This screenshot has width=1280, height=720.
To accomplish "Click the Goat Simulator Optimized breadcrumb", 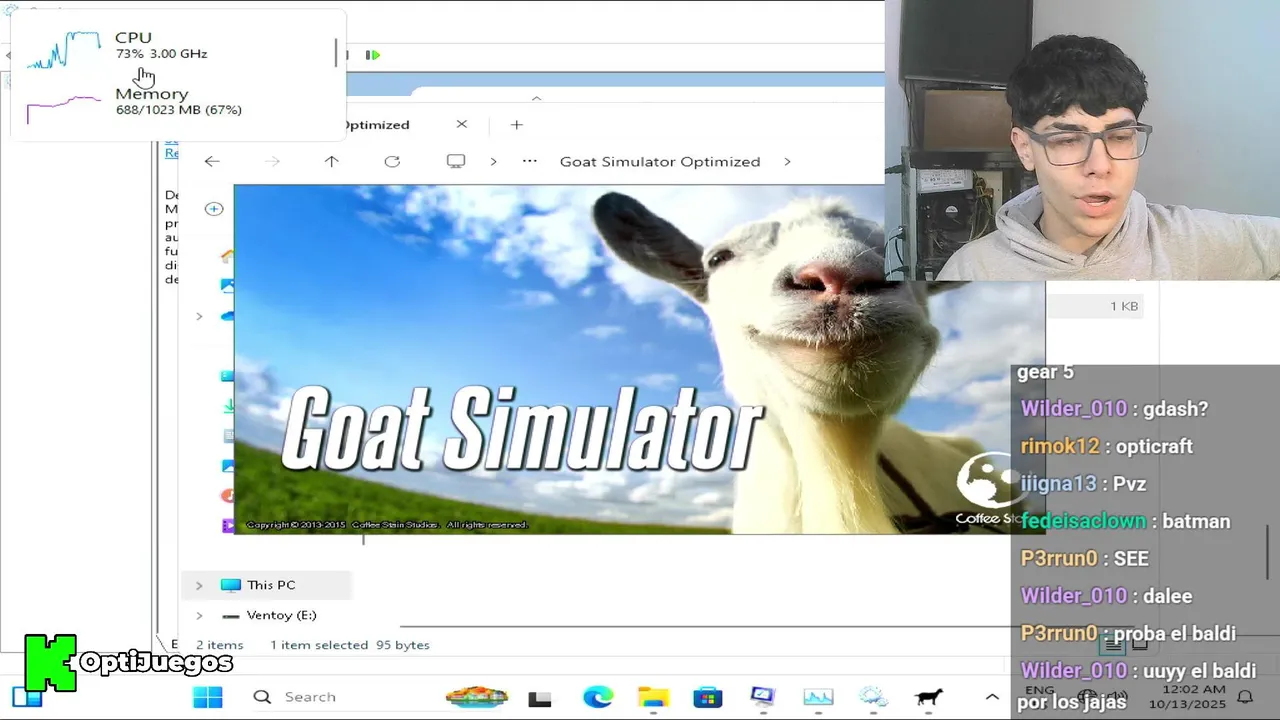I will [660, 161].
